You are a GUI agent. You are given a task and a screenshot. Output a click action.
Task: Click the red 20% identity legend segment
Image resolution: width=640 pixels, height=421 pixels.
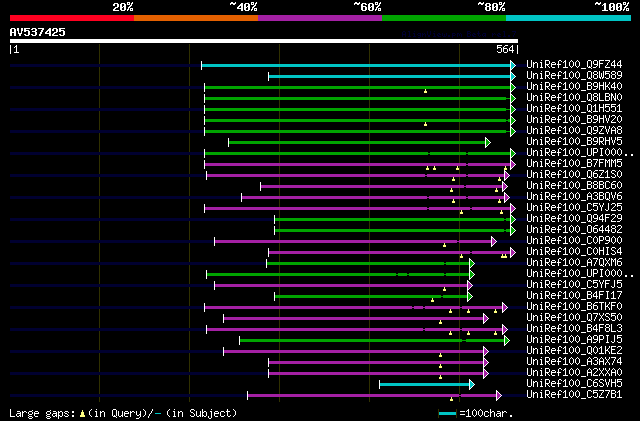point(72,18)
